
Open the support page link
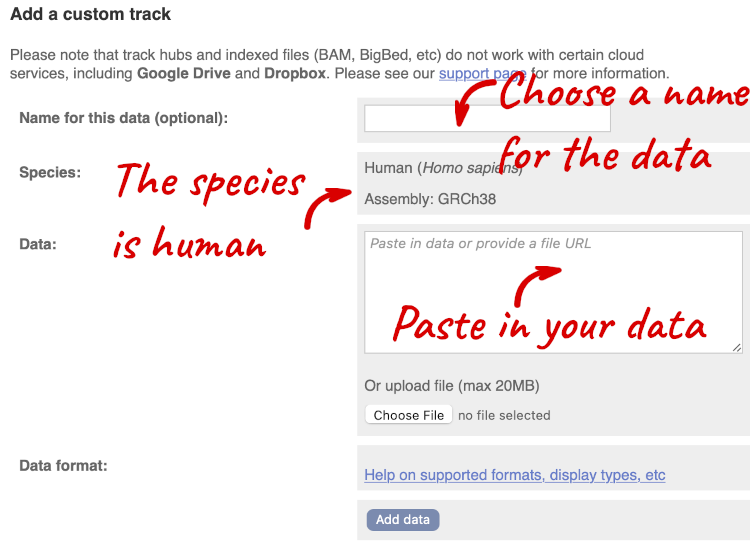[x=483, y=74]
